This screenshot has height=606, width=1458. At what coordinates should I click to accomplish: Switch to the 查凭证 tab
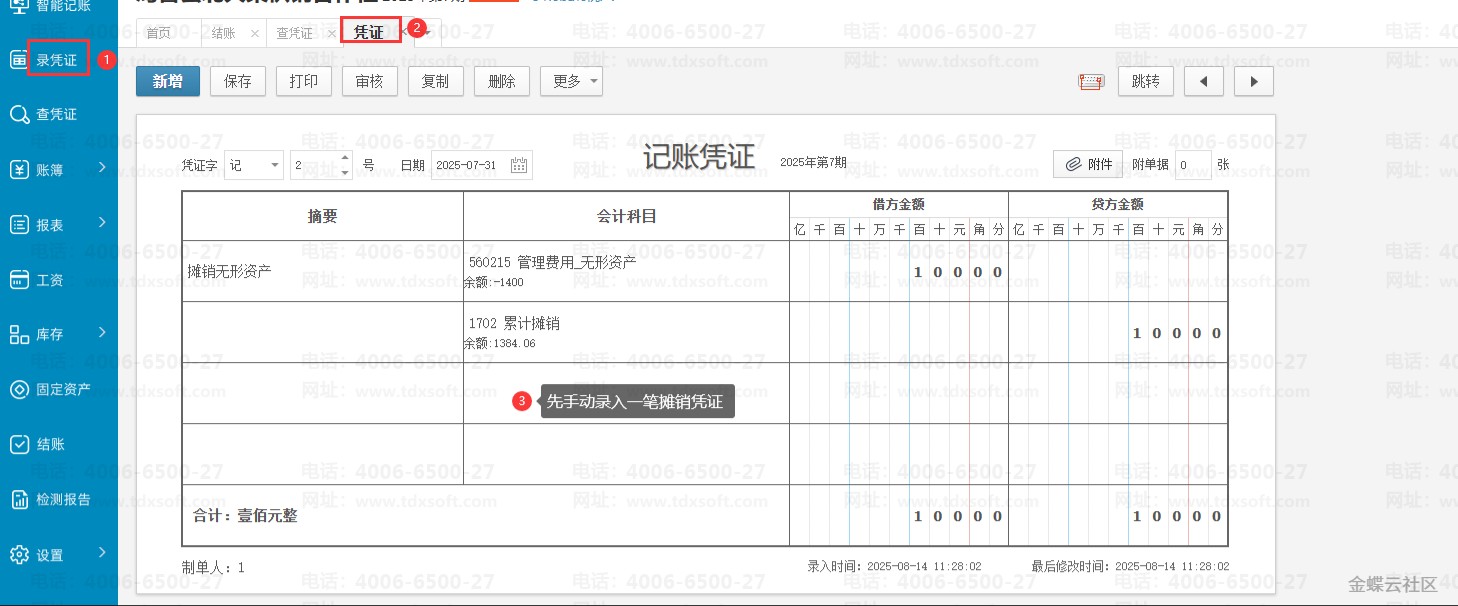pos(294,33)
